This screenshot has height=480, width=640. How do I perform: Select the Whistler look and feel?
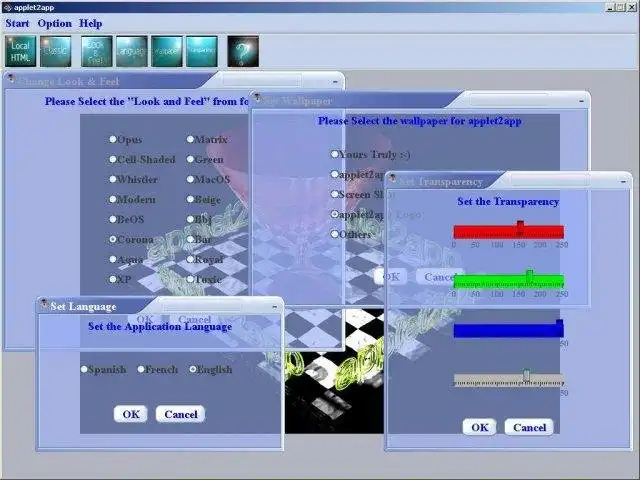133,180
